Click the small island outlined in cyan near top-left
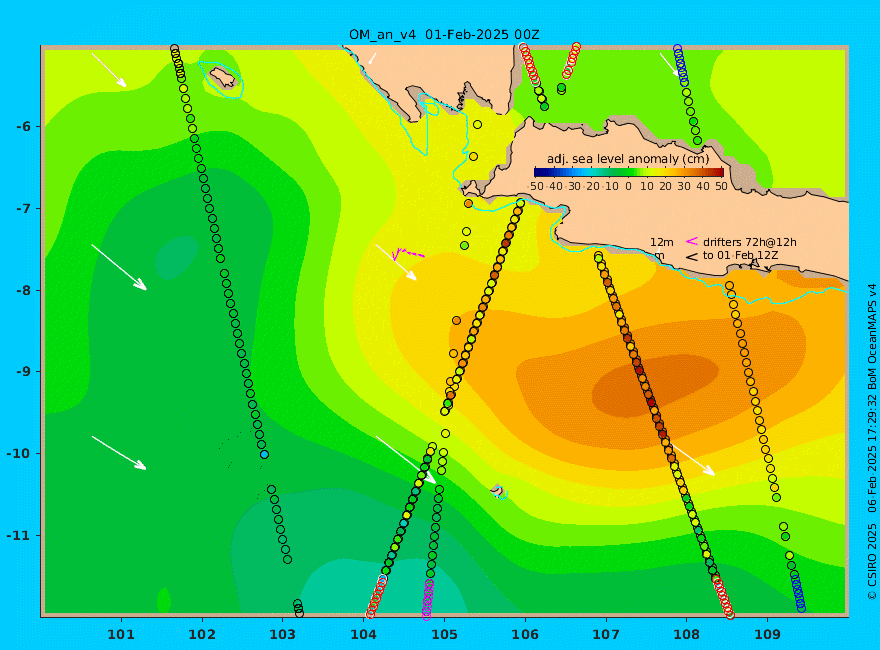Screen dimensions: 880x650 point(223,77)
